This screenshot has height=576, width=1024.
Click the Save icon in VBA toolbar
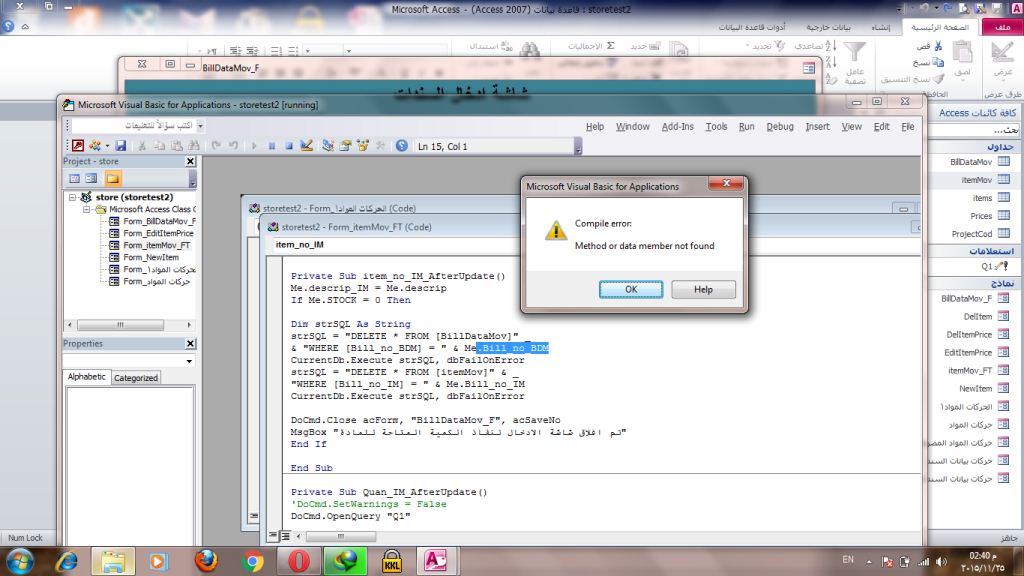(121, 146)
